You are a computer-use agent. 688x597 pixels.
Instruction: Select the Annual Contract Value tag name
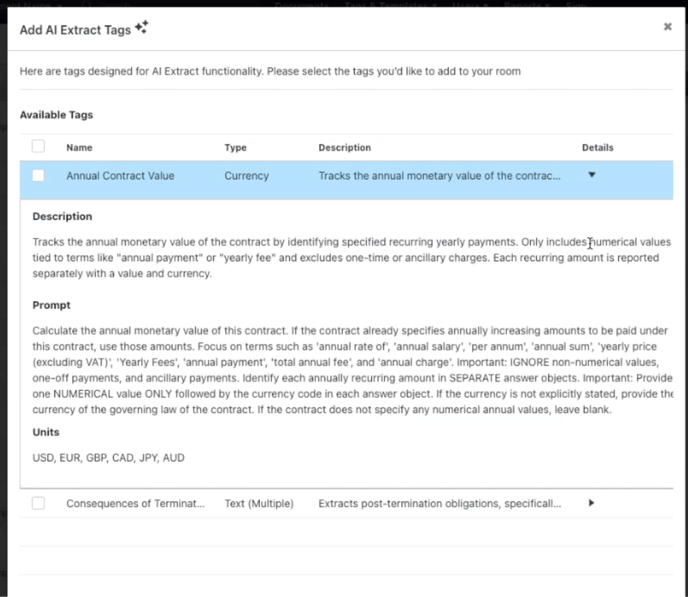(120, 176)
